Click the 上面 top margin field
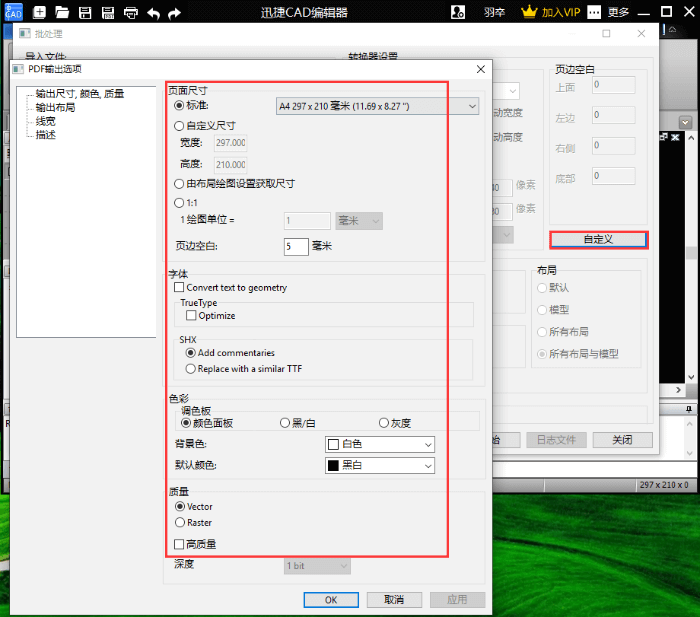The image size is (700, 617). [x=614, y=85]
